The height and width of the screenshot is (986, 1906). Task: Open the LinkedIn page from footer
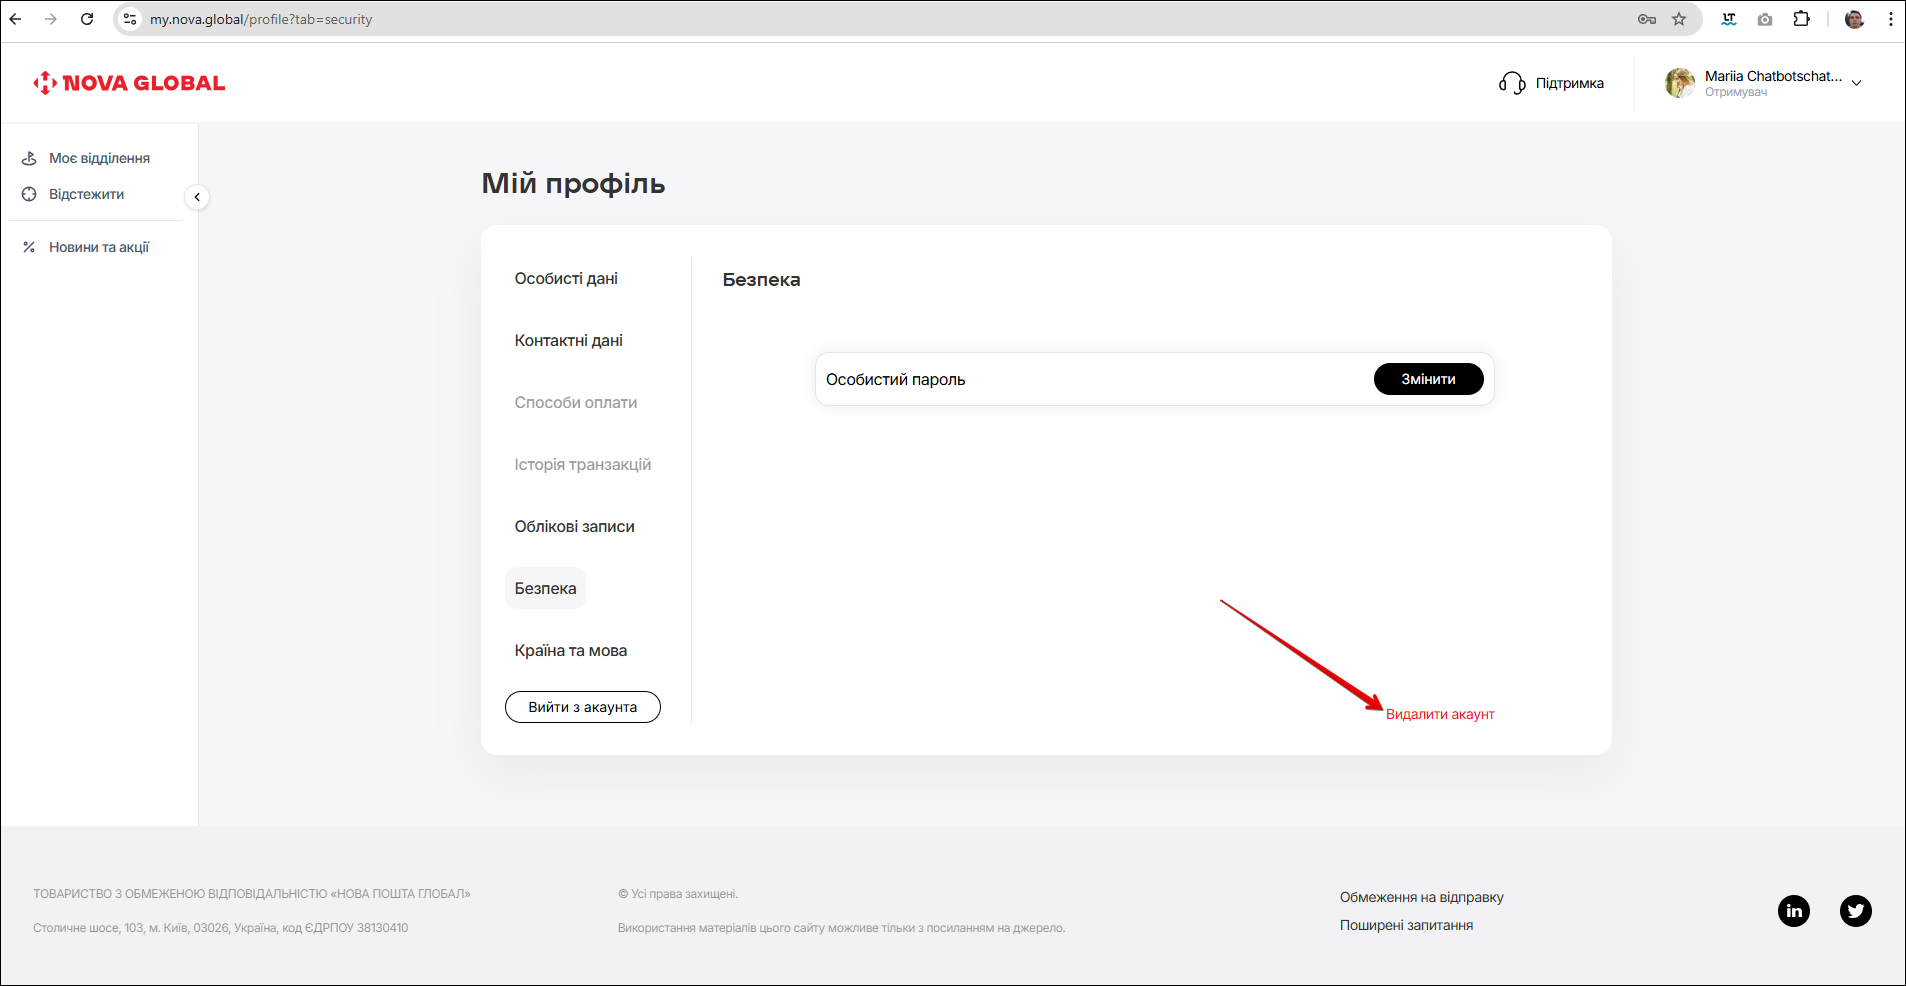(1793, 911)
